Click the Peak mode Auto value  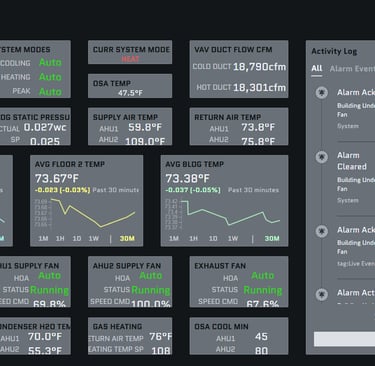[50, 92]
